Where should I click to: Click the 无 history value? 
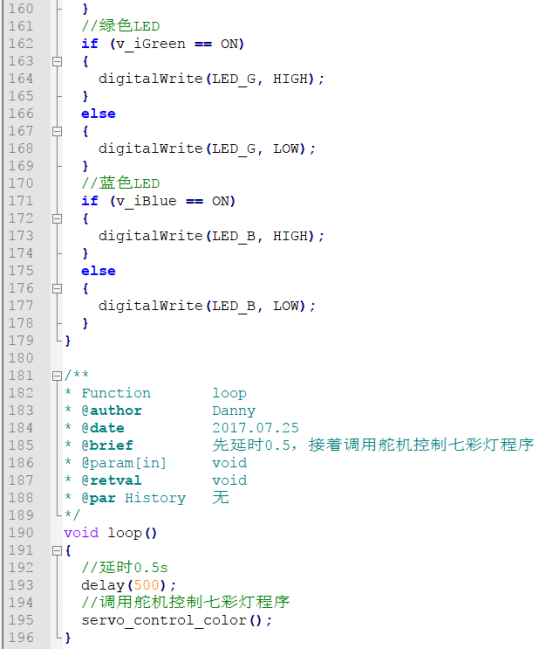point(221,498)
